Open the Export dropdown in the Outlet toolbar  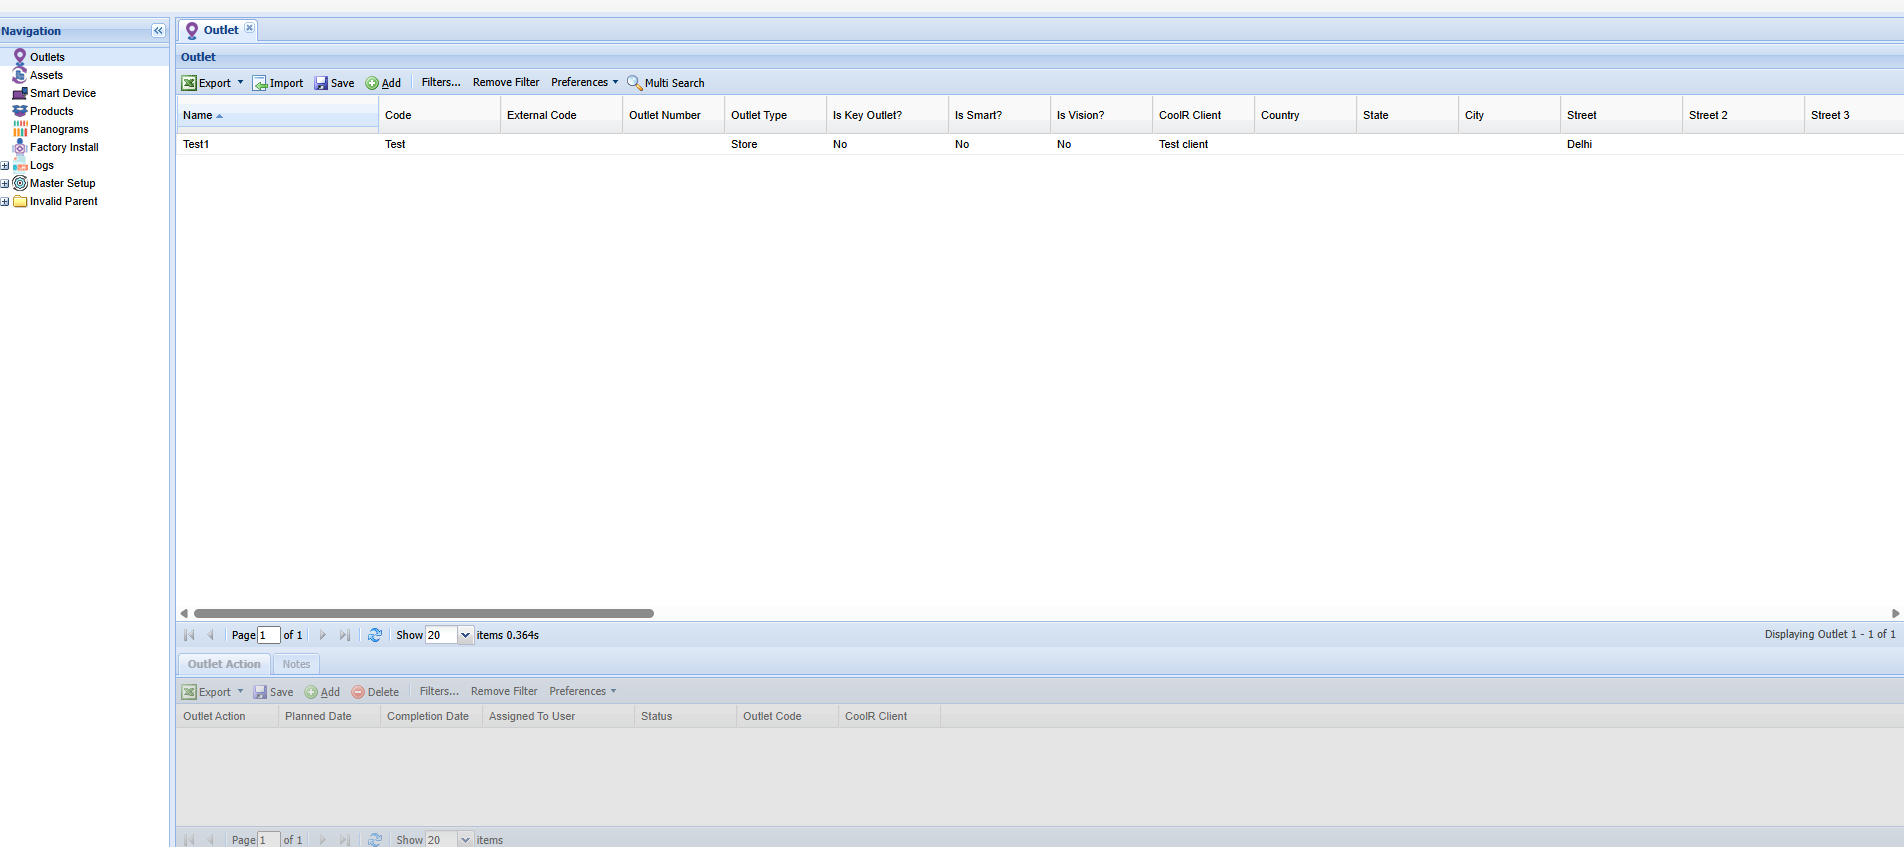(x=240, y=83)
